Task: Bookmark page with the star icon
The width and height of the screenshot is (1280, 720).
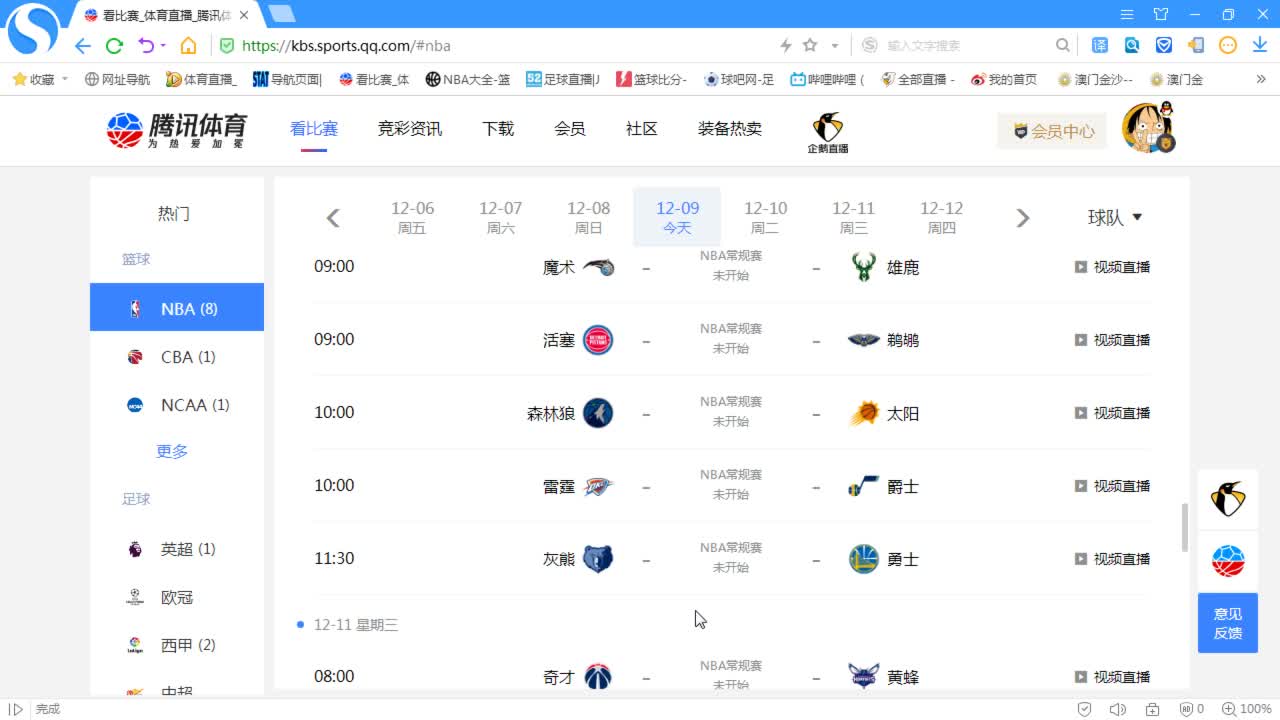Action: click(810, 45)
